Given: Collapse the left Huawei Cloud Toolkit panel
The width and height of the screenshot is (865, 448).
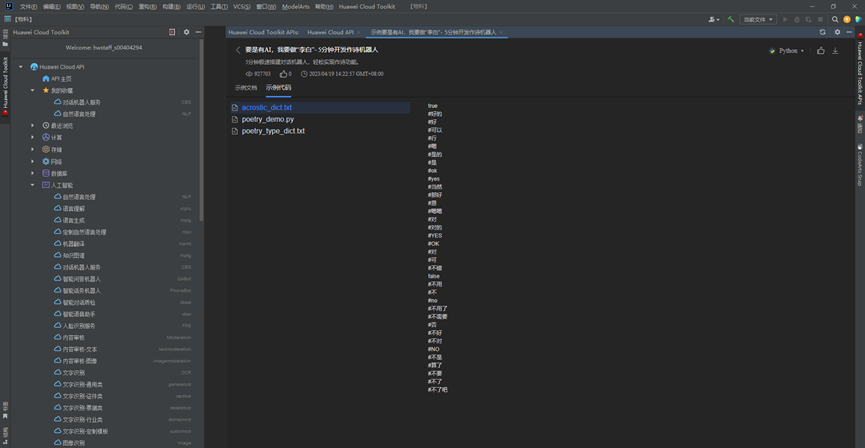Looking at the screenshot, I should point(198,33).
